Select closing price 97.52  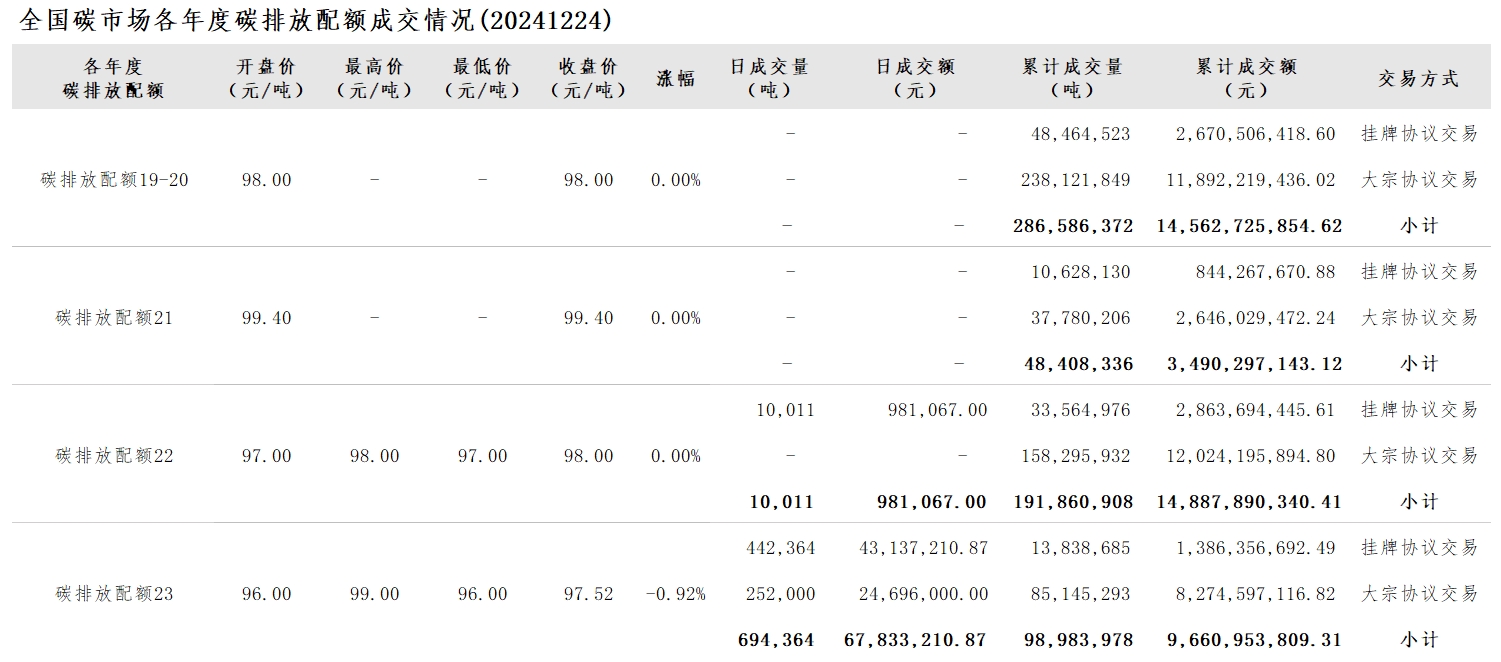coord(589,594)
